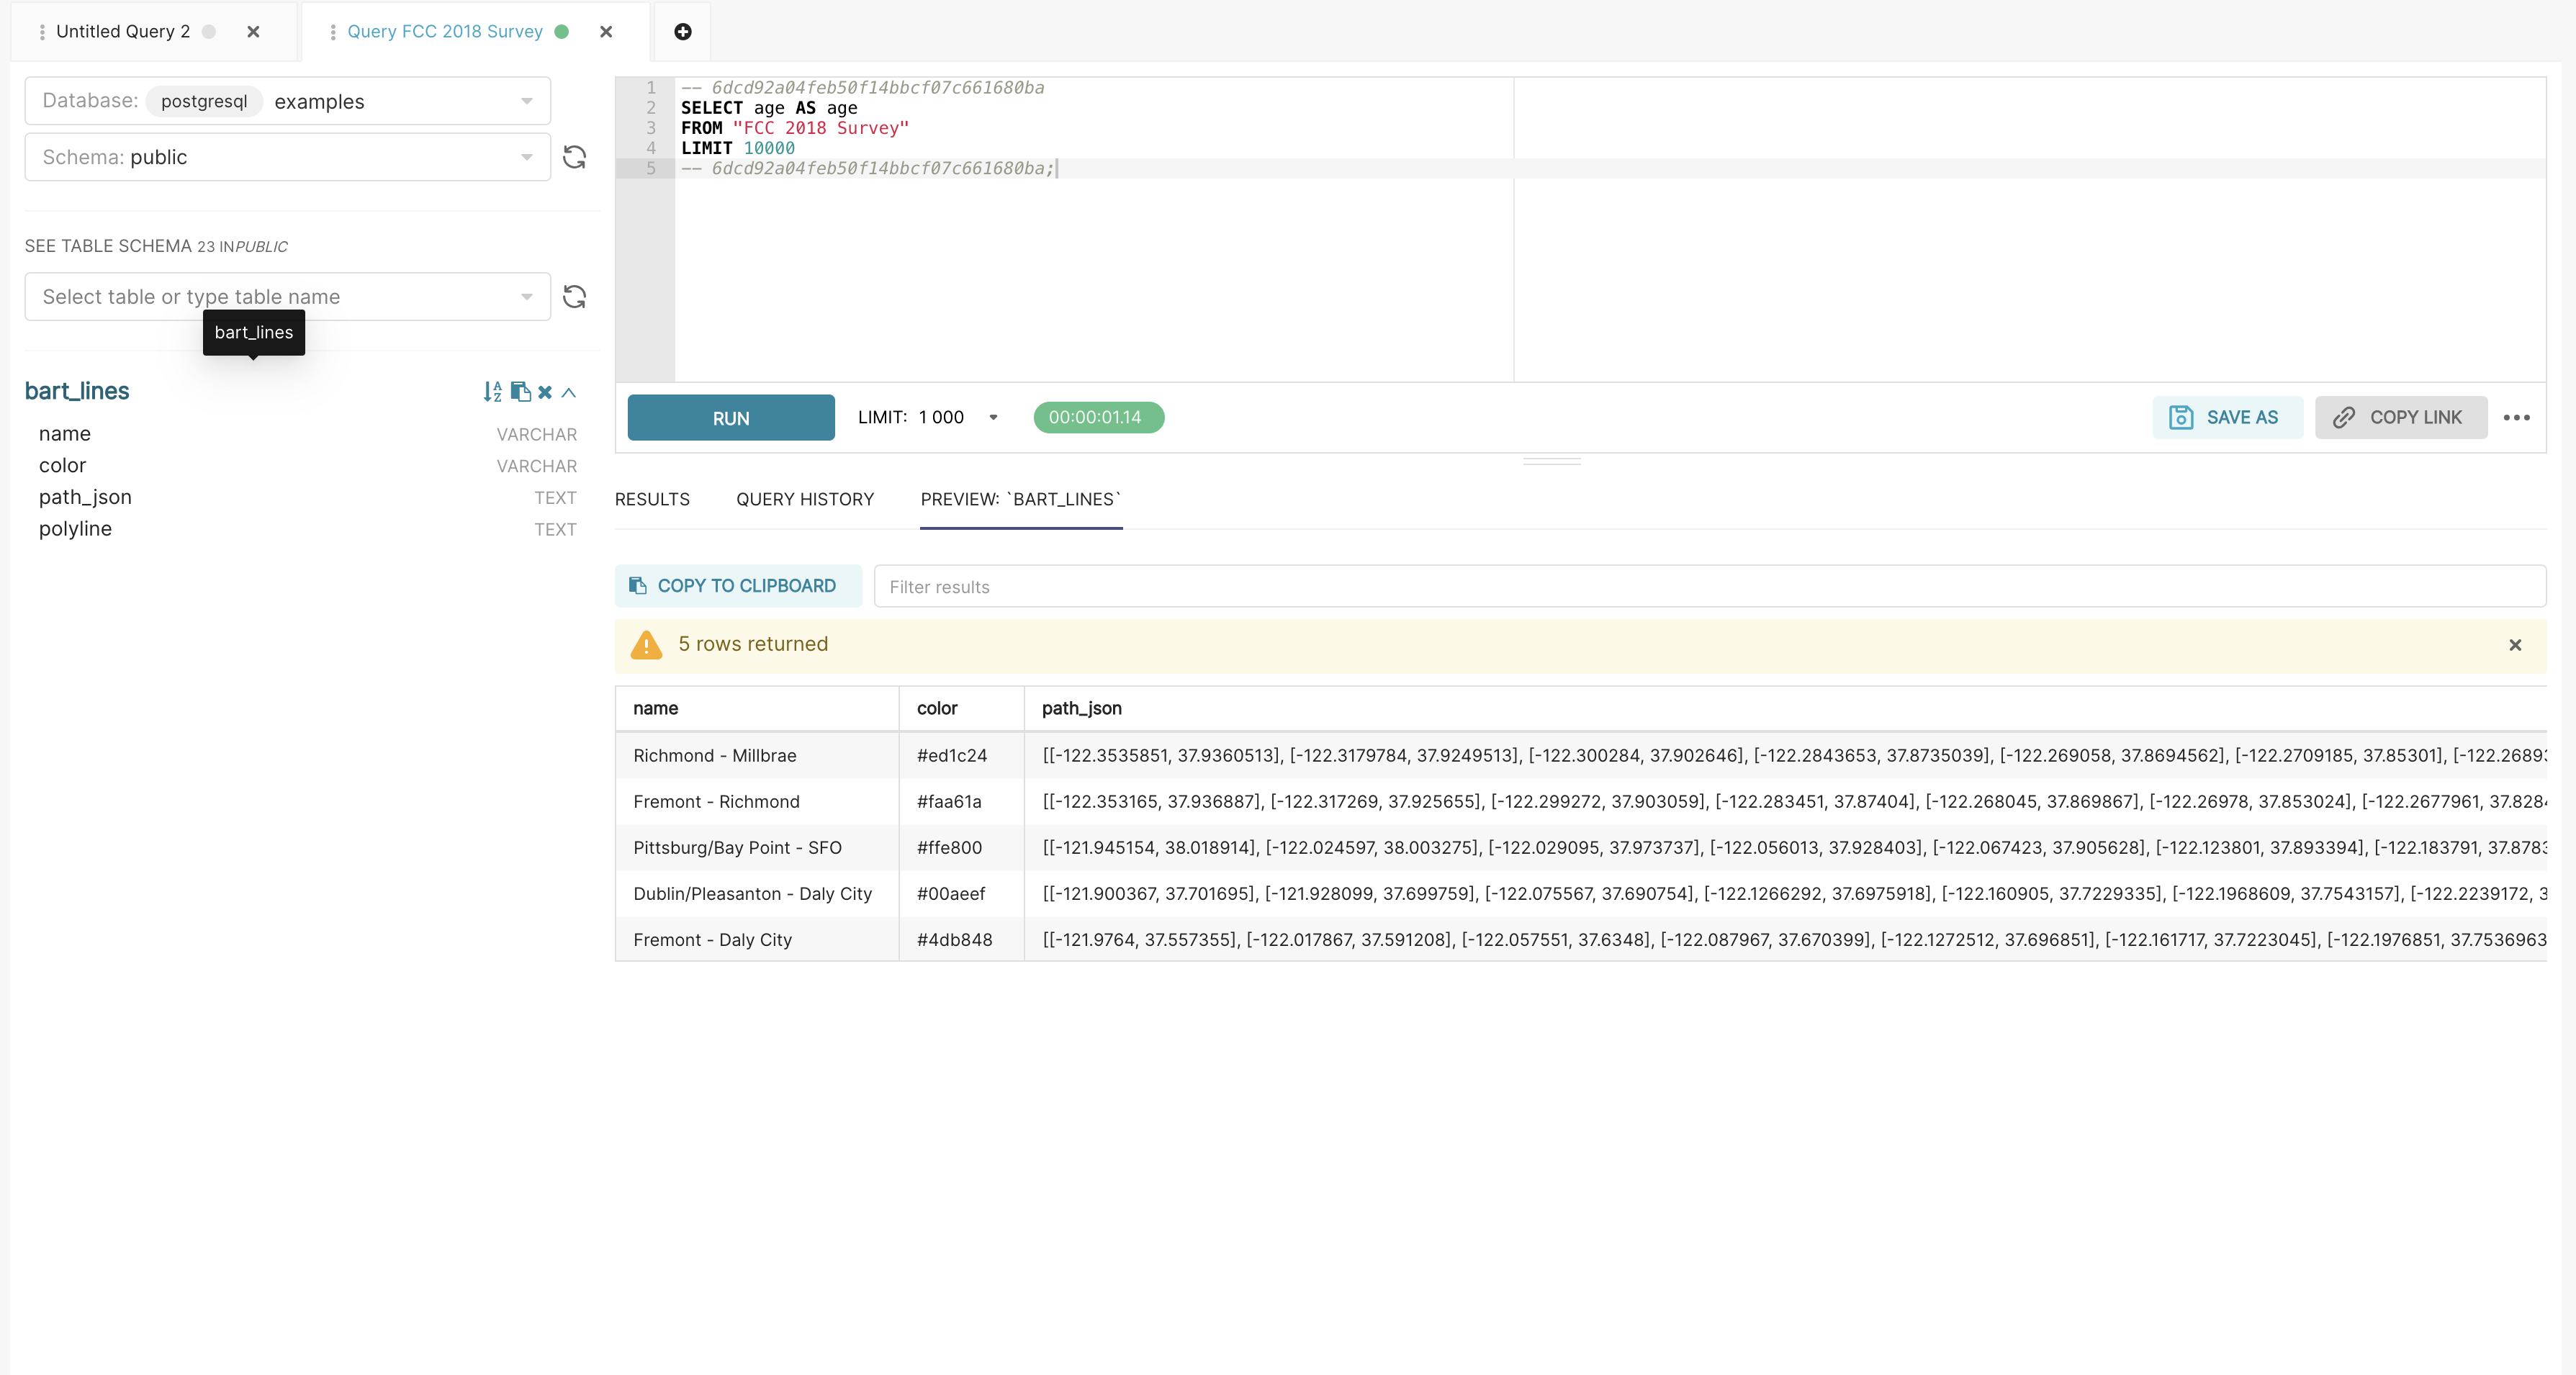The width and height of the screenshot is (2576, 1375).
Task: Collapse the bart_lines panel chevron
Action: coord(568,392)
